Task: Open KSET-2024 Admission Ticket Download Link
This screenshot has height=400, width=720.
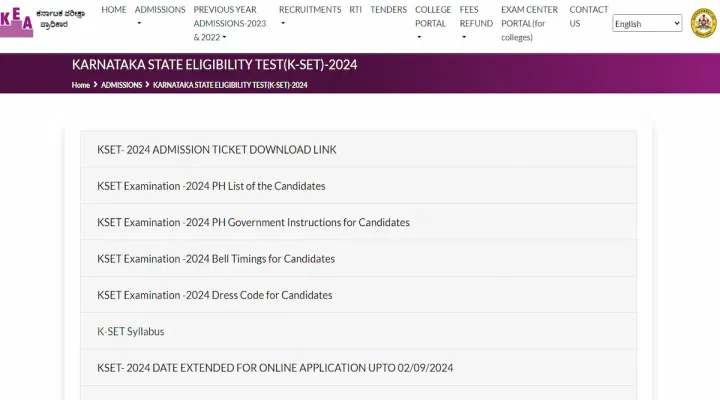Action: 217,150
